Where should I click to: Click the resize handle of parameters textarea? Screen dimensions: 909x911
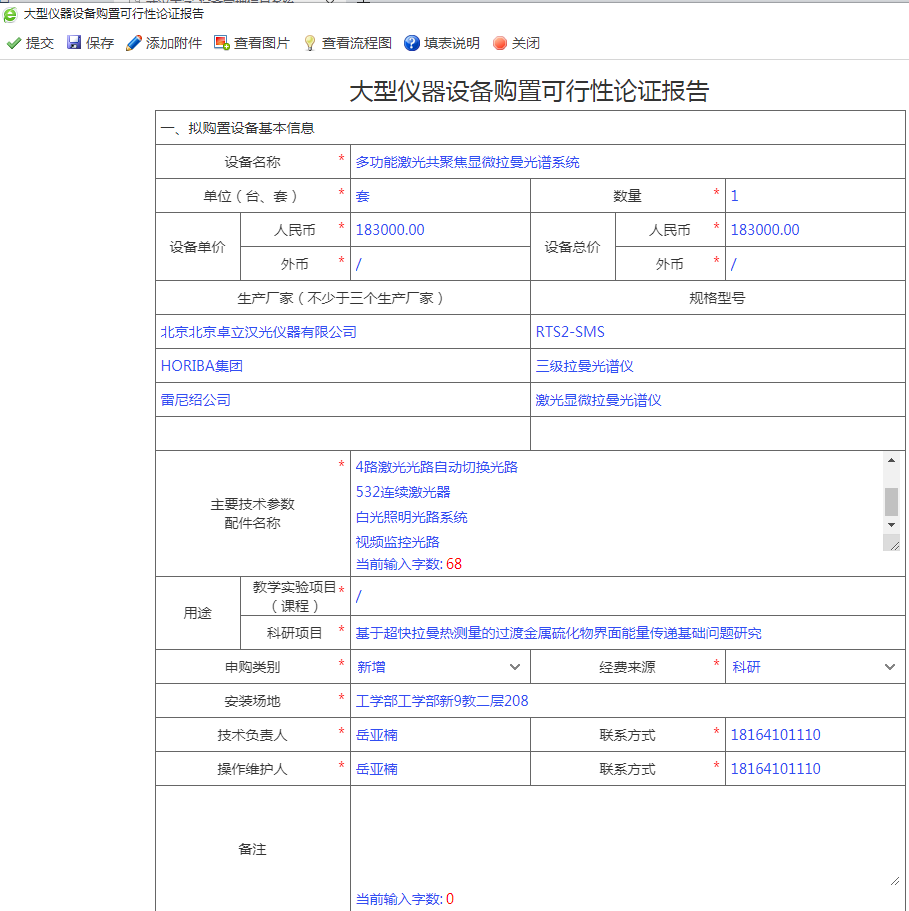pos(891,543)
